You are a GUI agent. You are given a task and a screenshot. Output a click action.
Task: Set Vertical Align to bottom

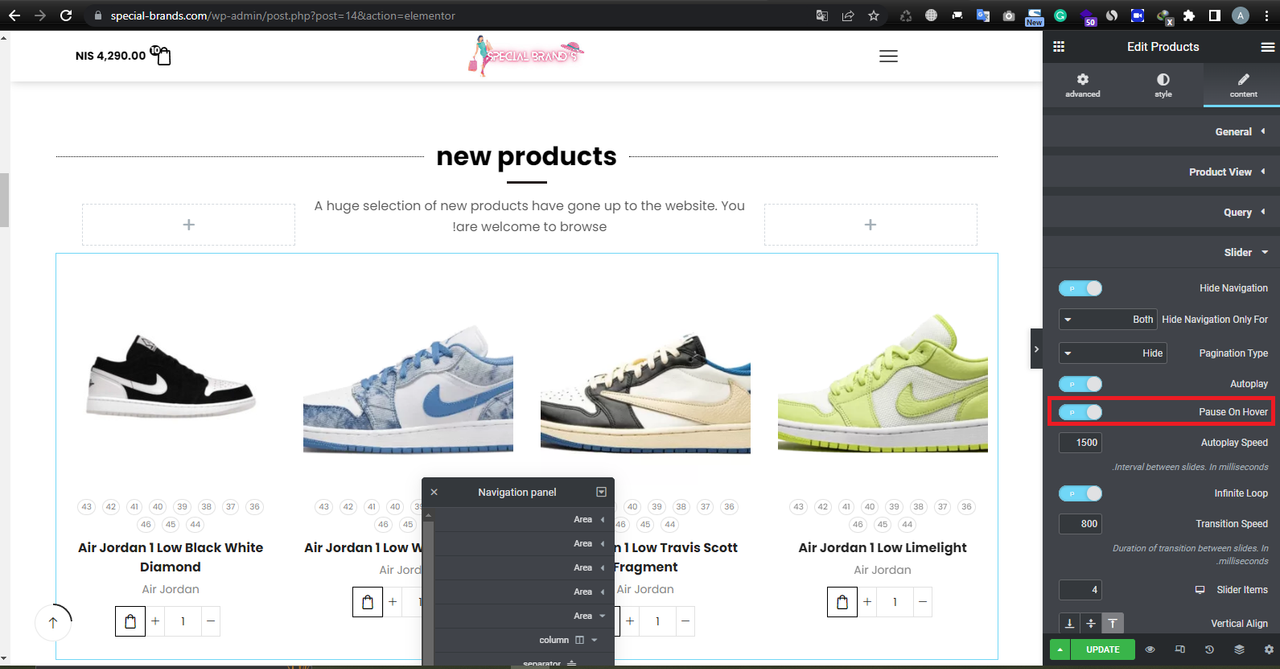point(1069,623)
